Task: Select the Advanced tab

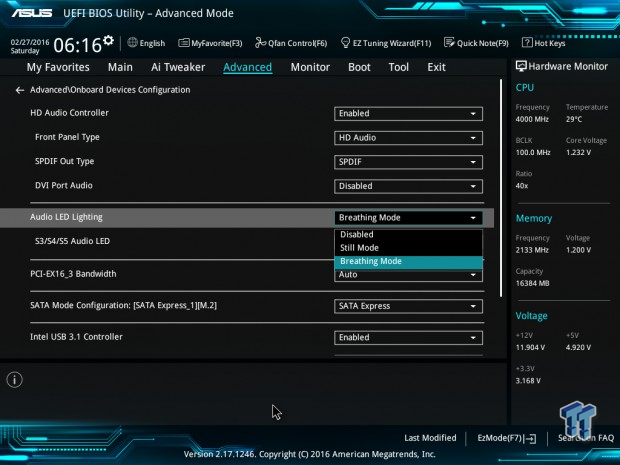Action: tap(248, 67)
